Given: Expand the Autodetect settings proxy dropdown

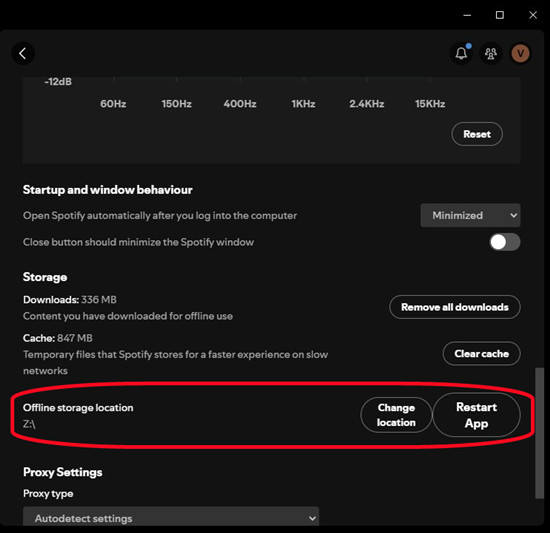Looking at the screenshot, I should (x=171, y=518).
